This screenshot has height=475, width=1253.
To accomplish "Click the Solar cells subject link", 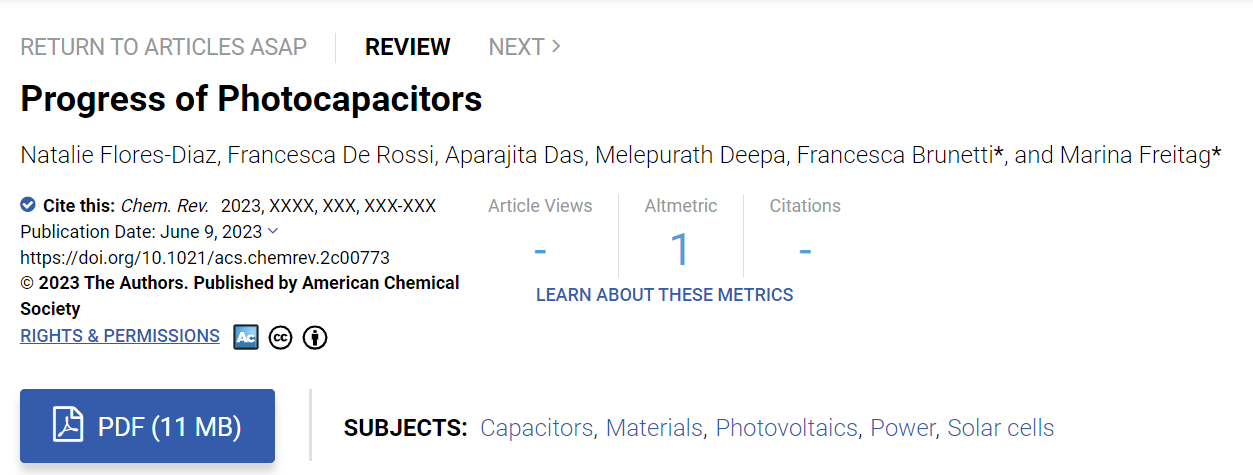I will pos(1001,428).
